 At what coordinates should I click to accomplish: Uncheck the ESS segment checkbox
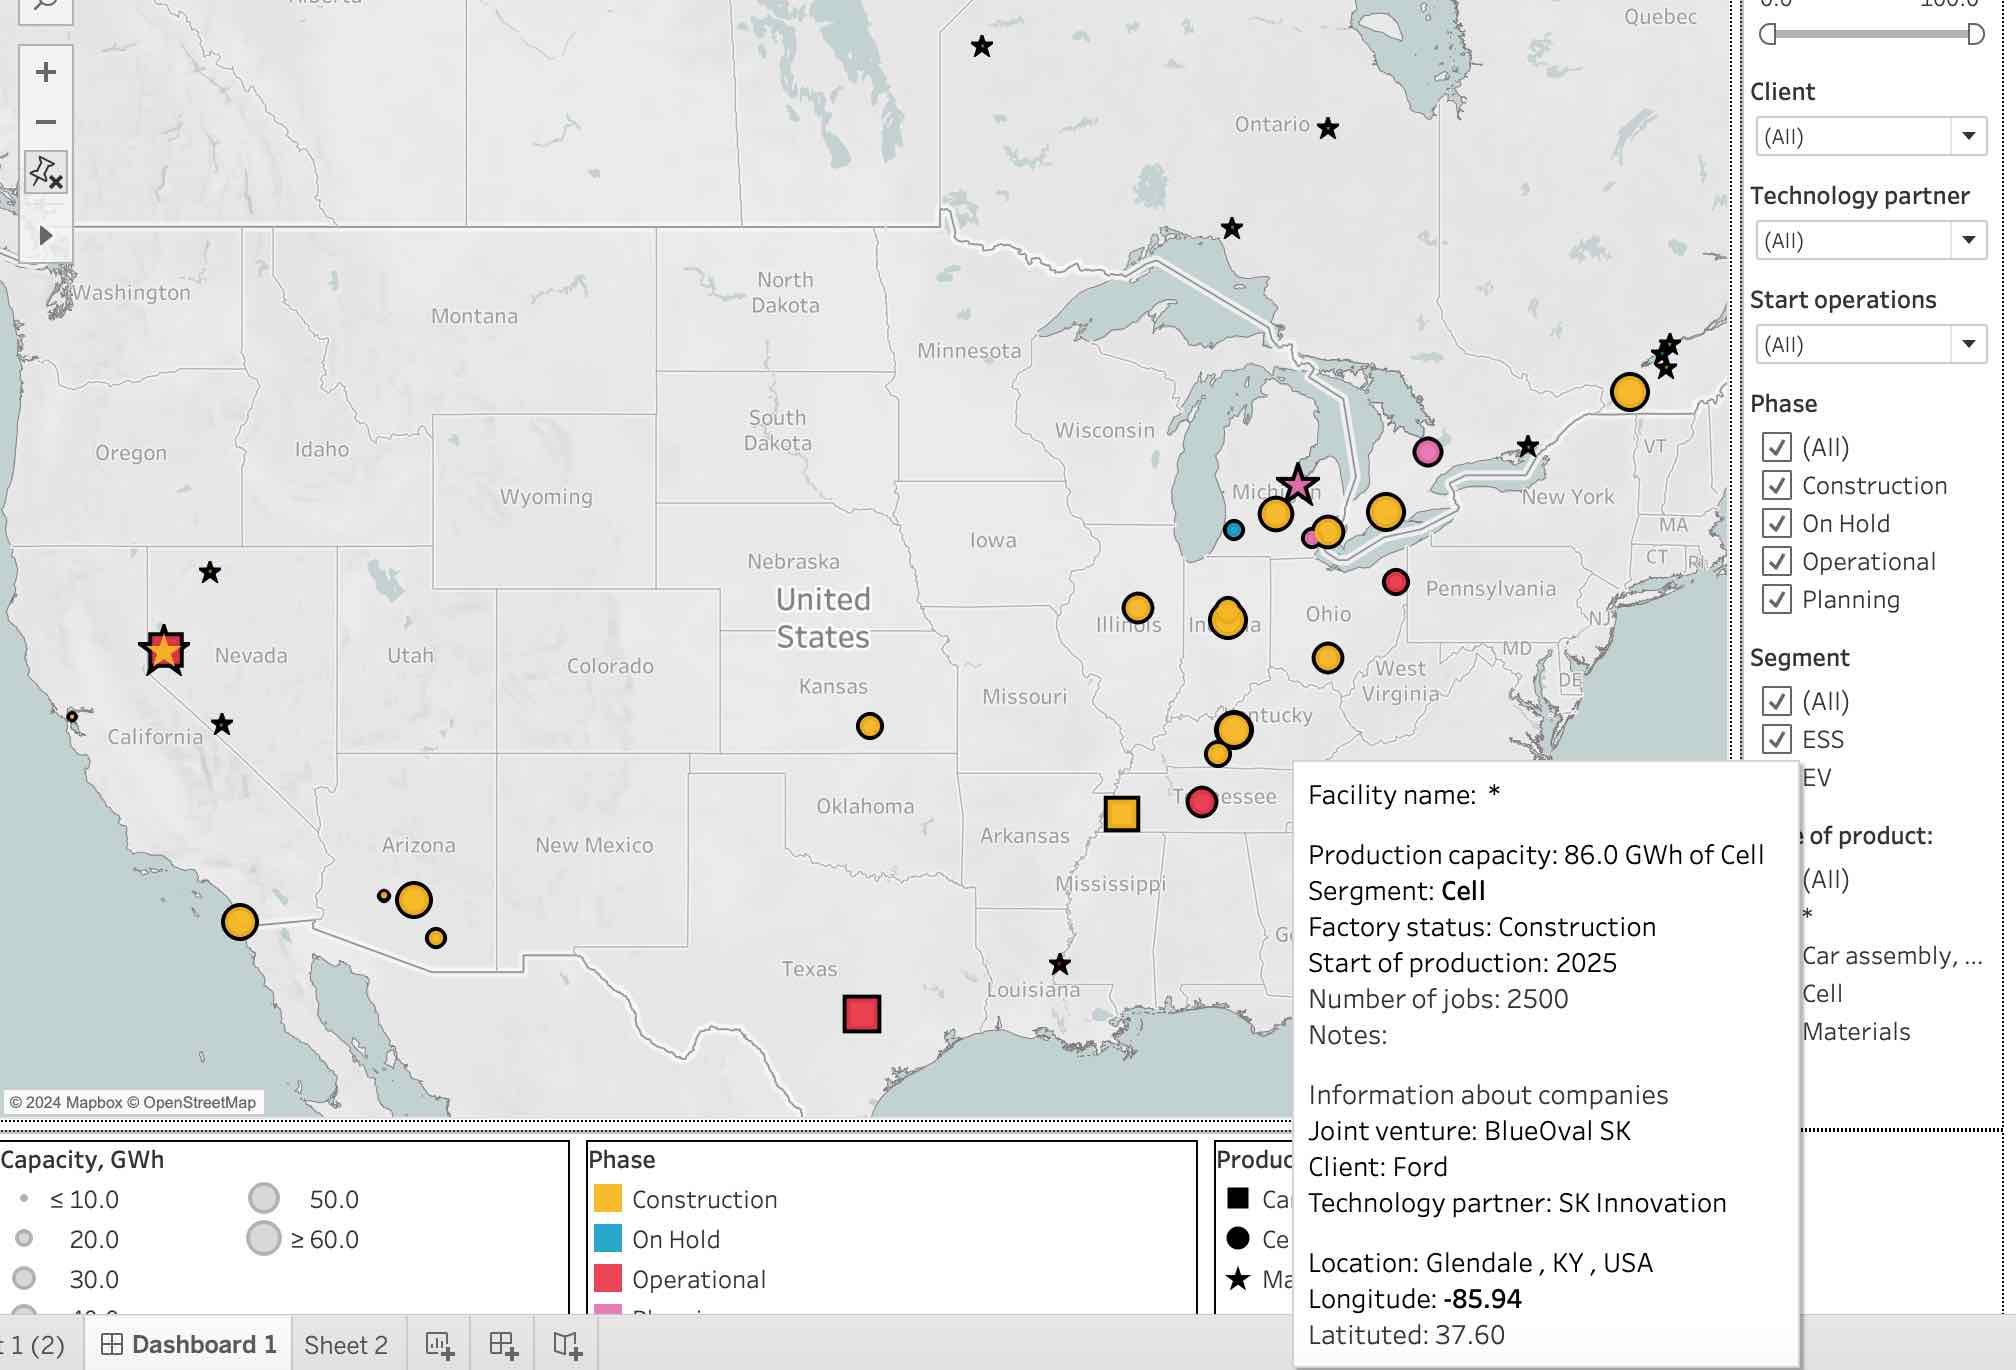1777,739
